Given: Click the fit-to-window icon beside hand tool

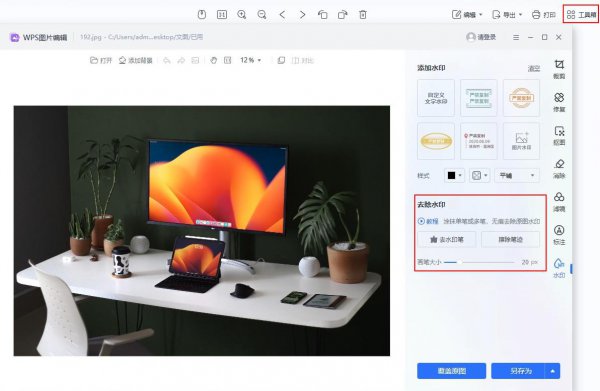Looking at the screenshot, I should tap(228, 60).
